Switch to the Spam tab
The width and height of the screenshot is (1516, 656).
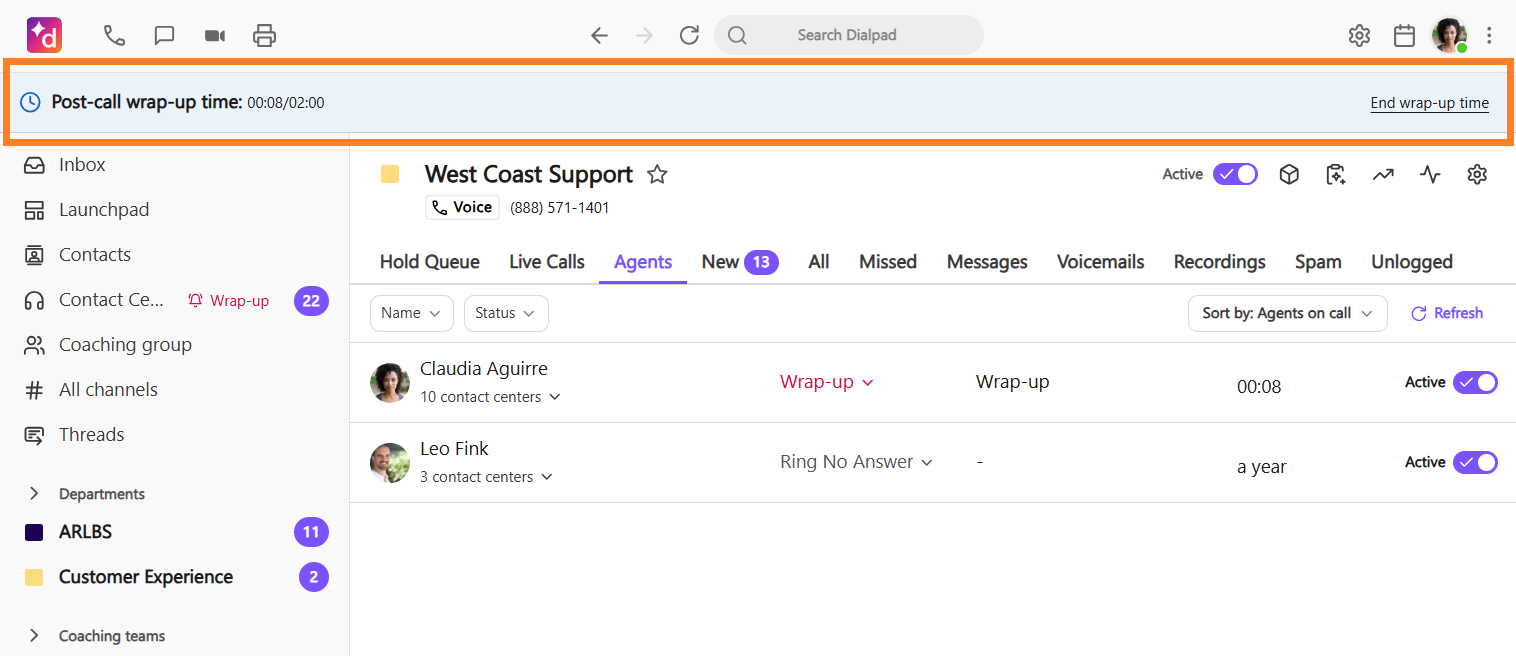[x=1318, y=262]
